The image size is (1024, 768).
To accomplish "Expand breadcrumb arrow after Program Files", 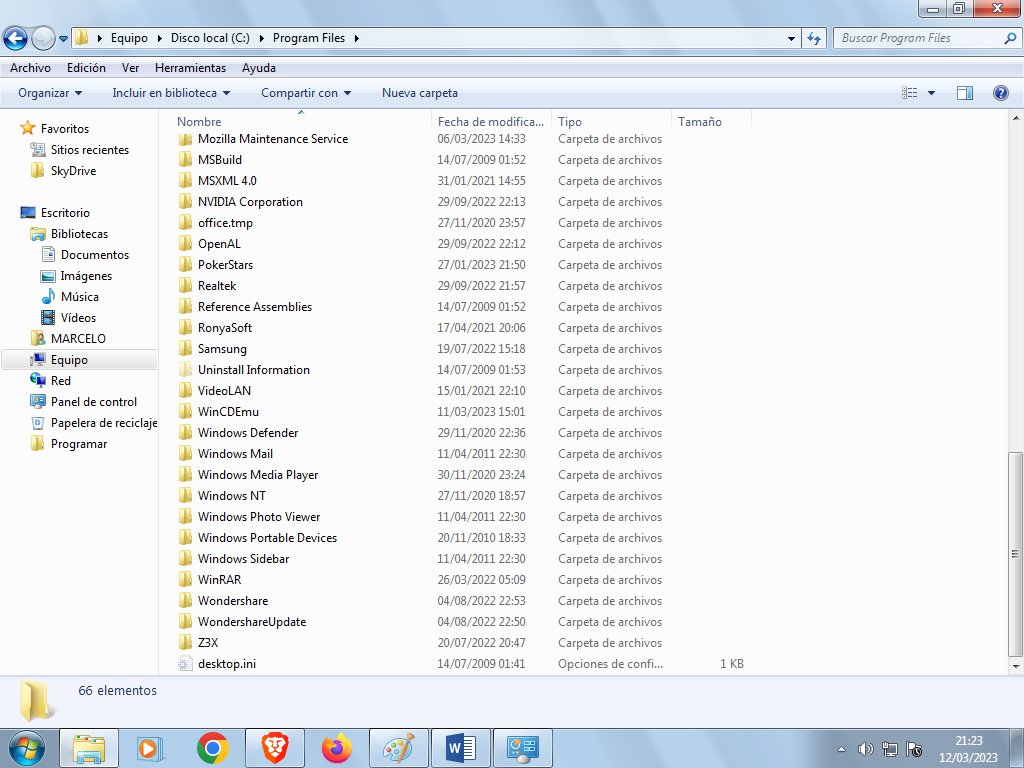I will coord(357,38).
